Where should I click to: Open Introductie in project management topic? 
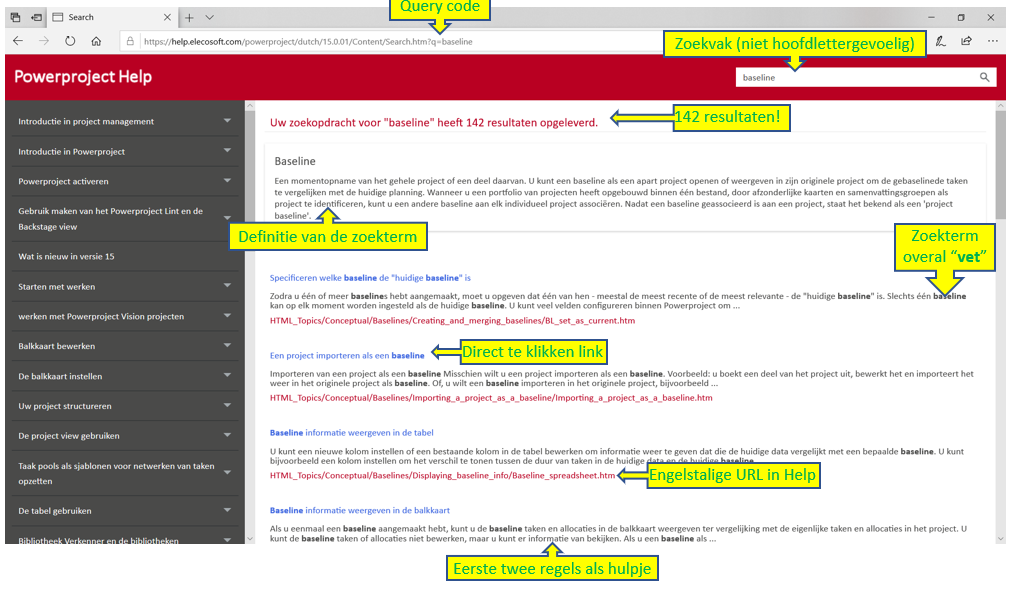[x=86, y=121]
